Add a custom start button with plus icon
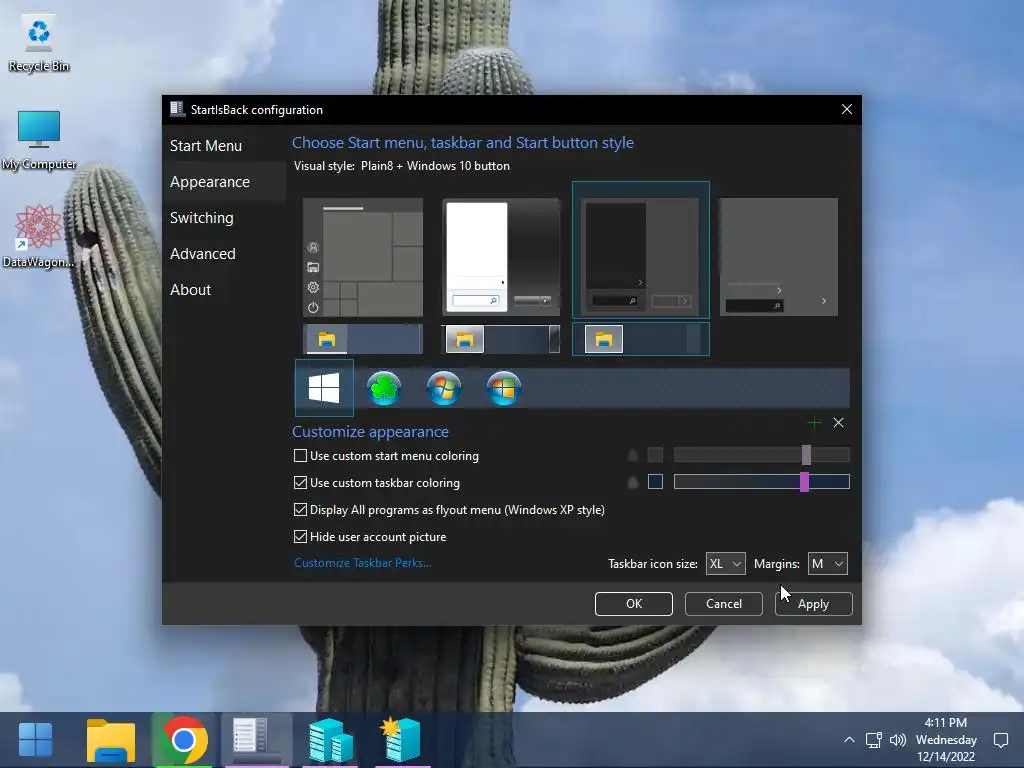The width and height of the screenshot is (1024, 768). pos(814,423)
